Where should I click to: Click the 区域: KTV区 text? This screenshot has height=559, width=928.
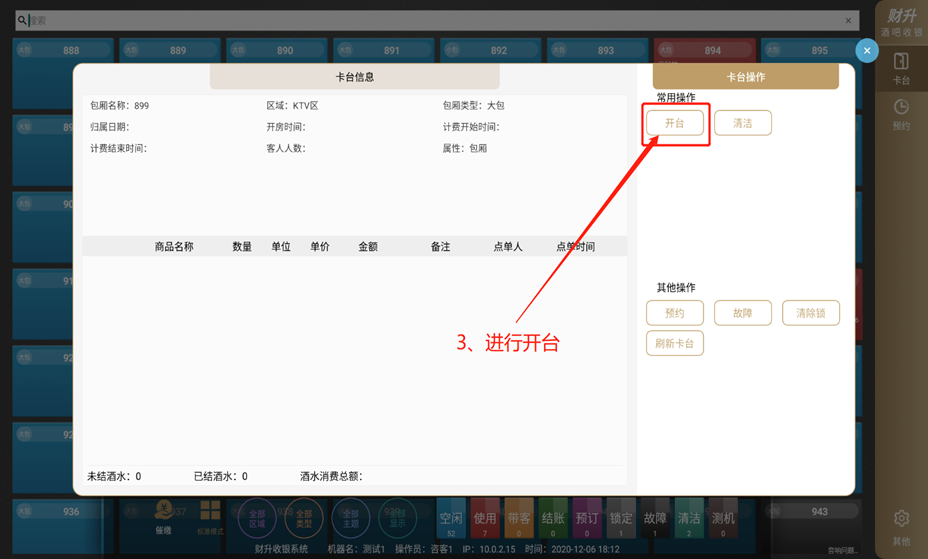pyautogui.click(x=292, y=106)
